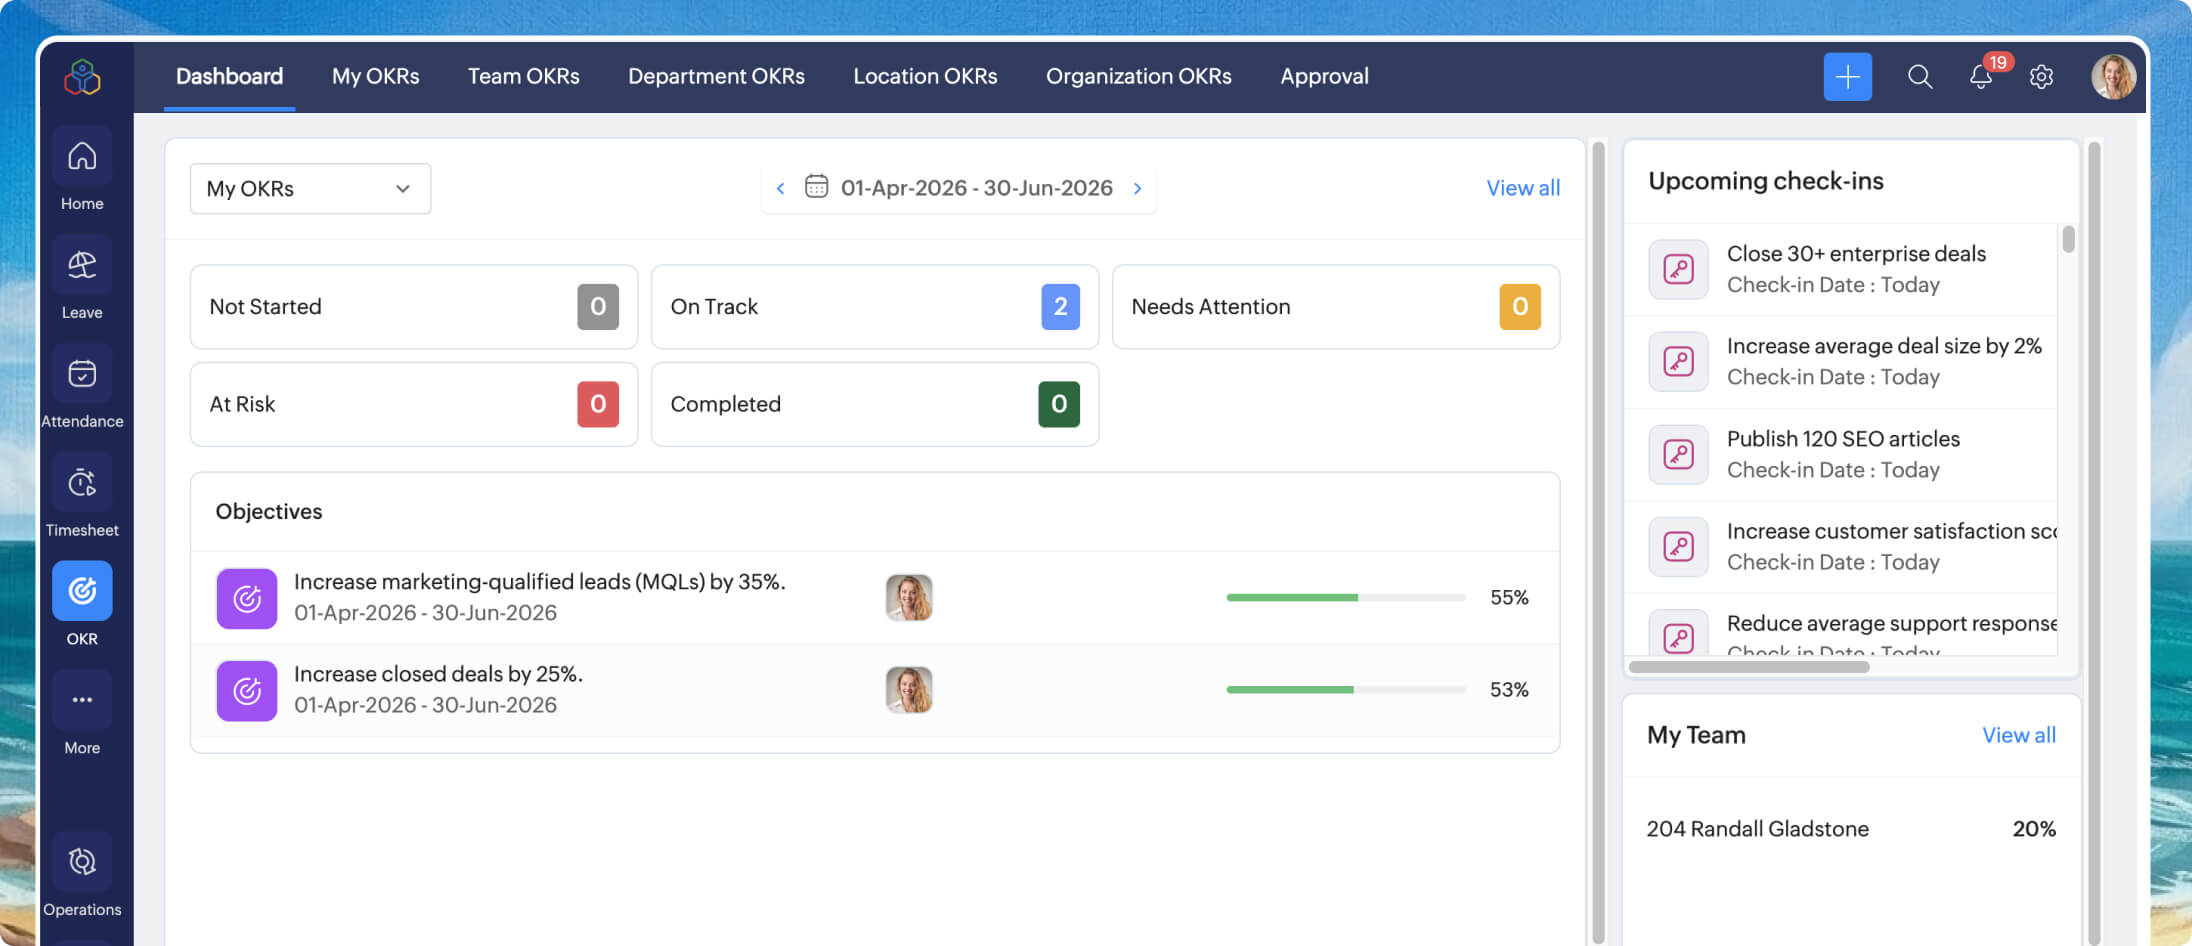Go to previous quarter with left chevron
The image size is (2192, 946).
coord(780,188)
